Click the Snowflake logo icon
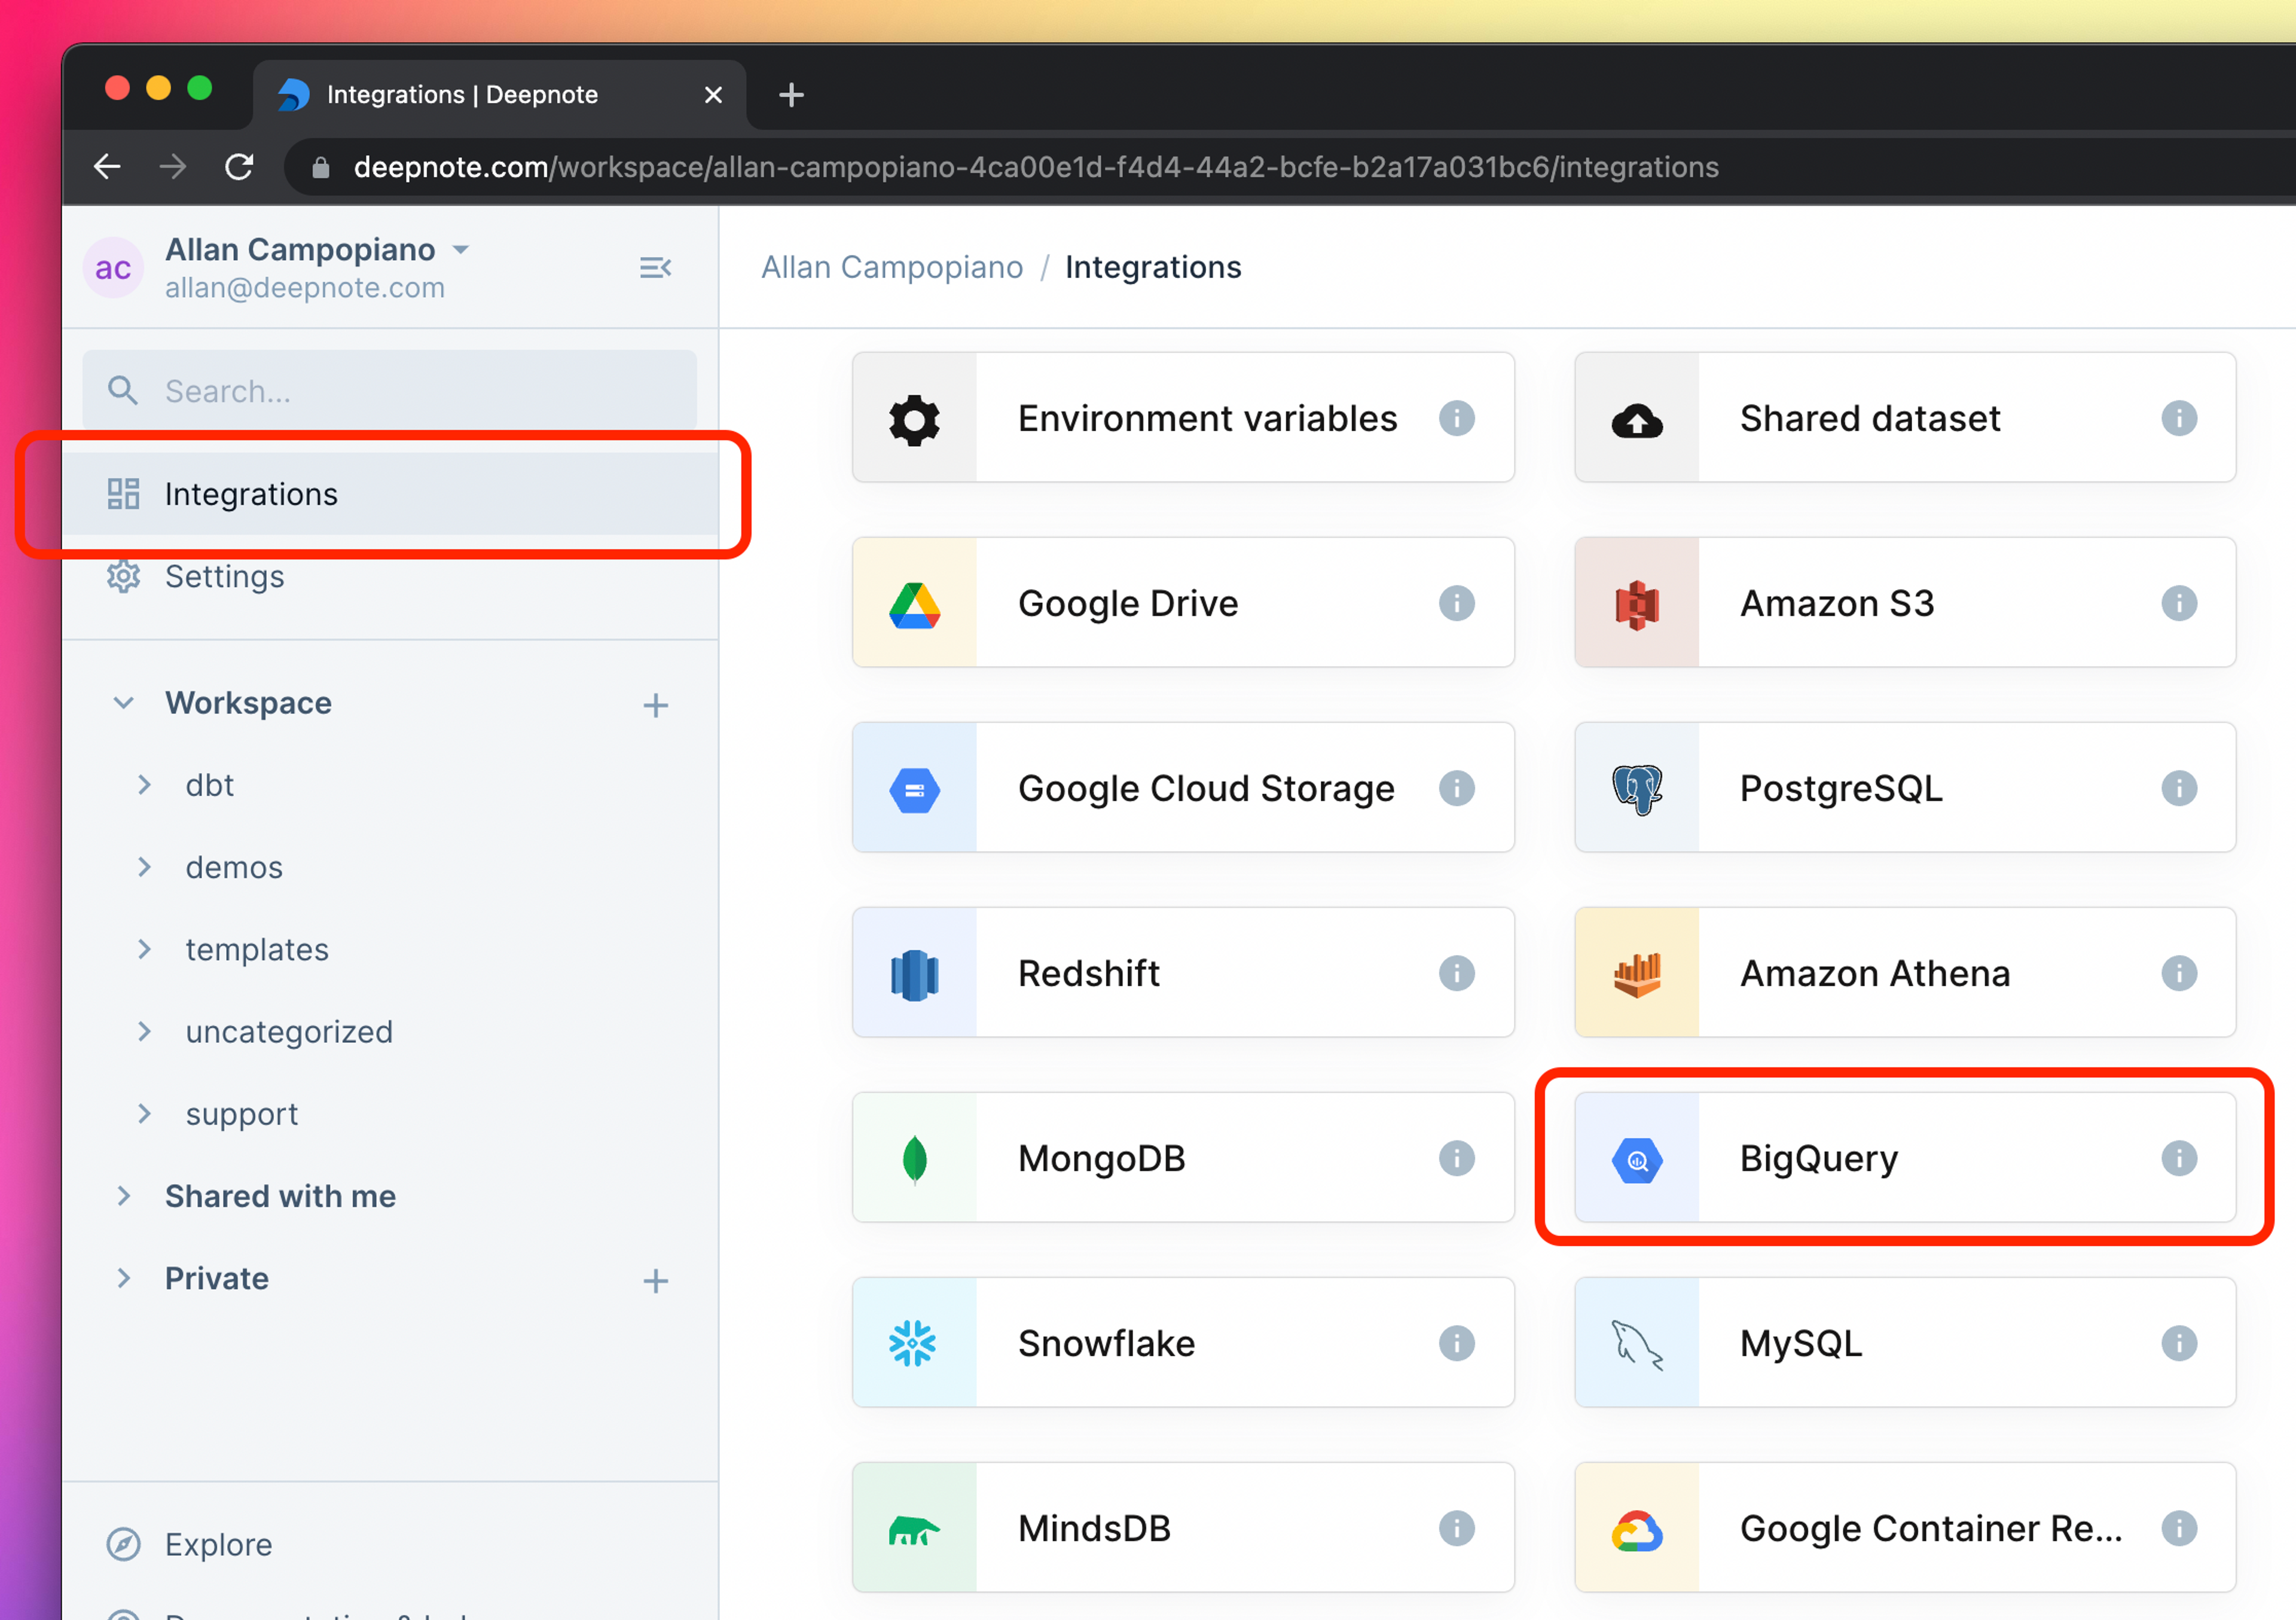 912,1343
